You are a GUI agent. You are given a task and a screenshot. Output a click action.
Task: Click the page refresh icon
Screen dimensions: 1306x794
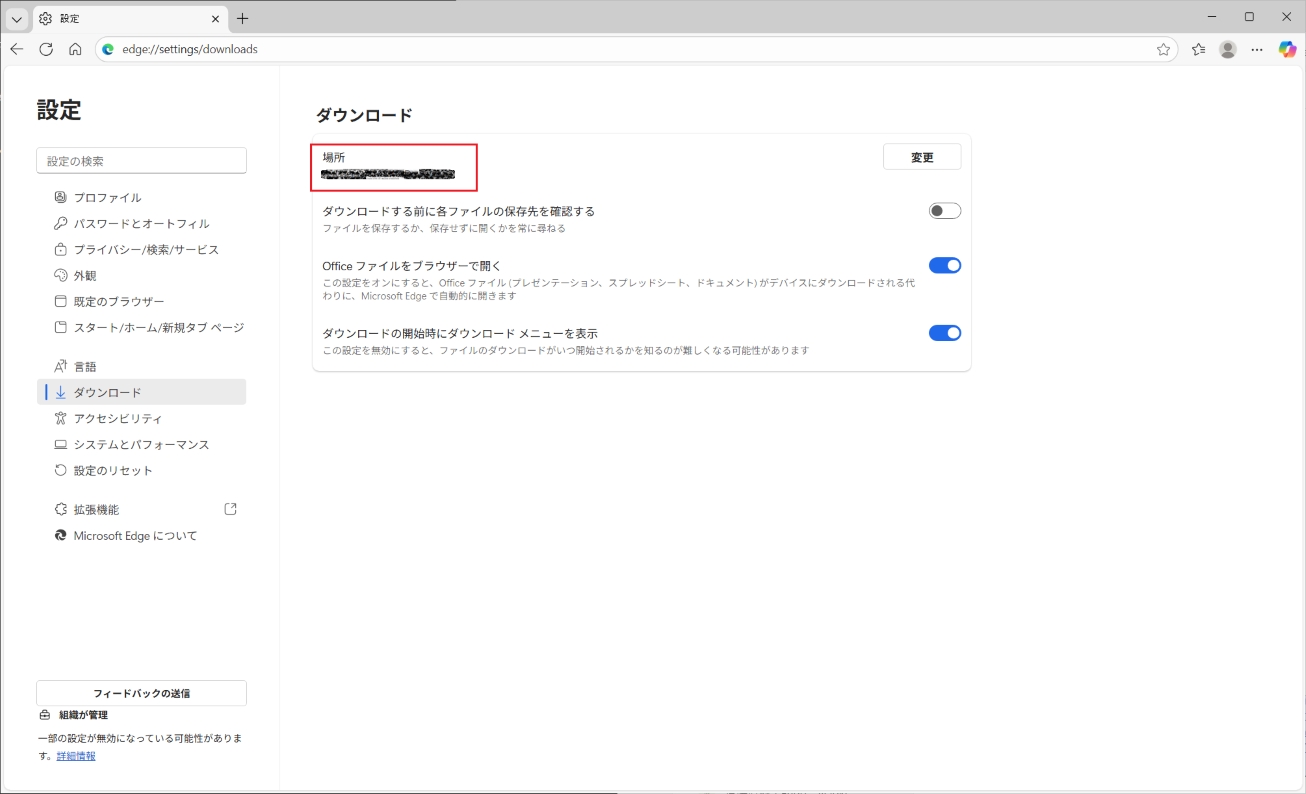[46, 49]
